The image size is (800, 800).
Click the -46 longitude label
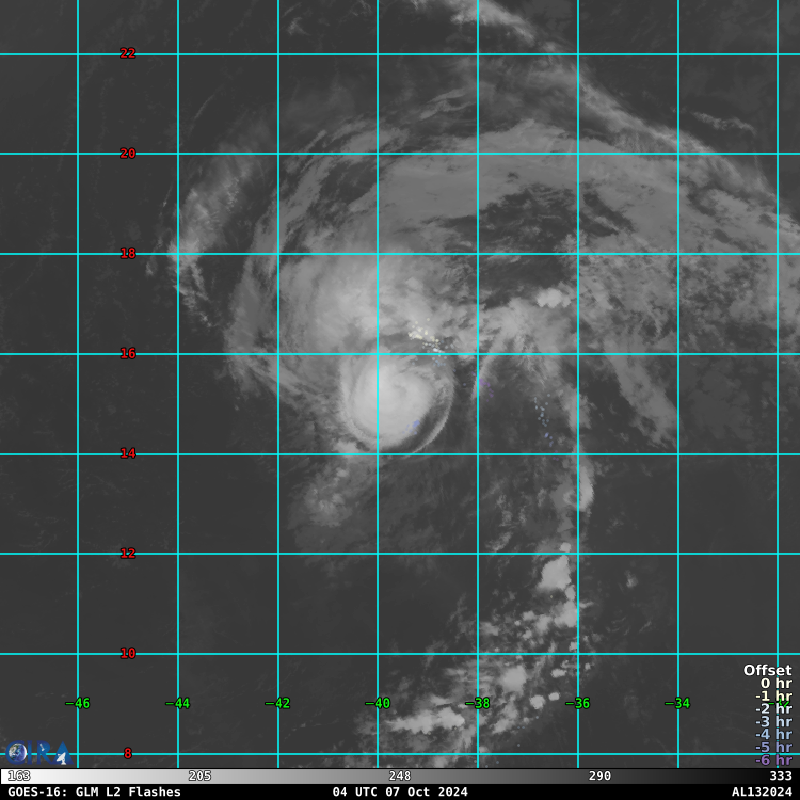coord(78,704)
